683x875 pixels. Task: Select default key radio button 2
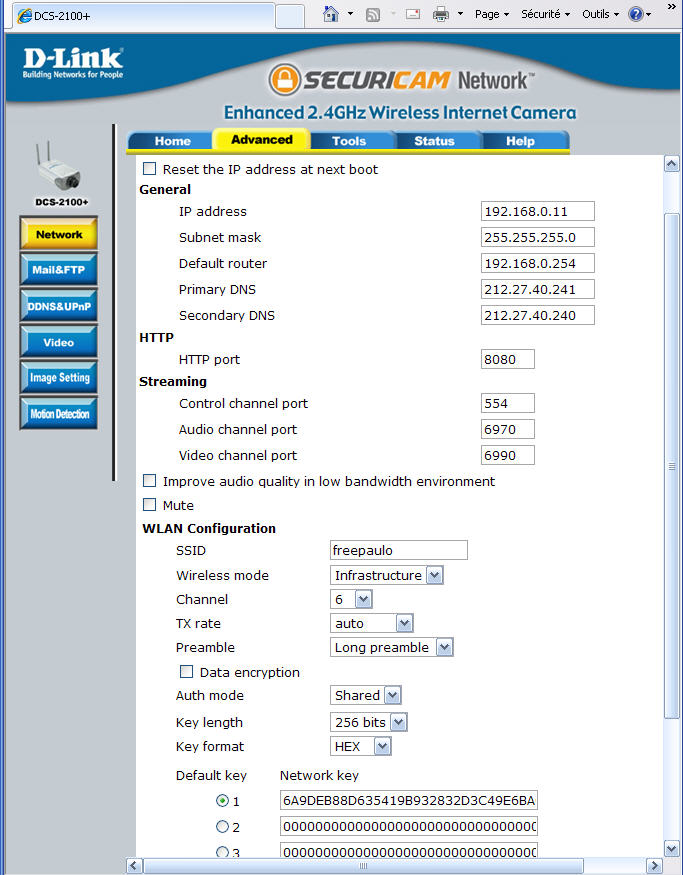pos(222,826)
